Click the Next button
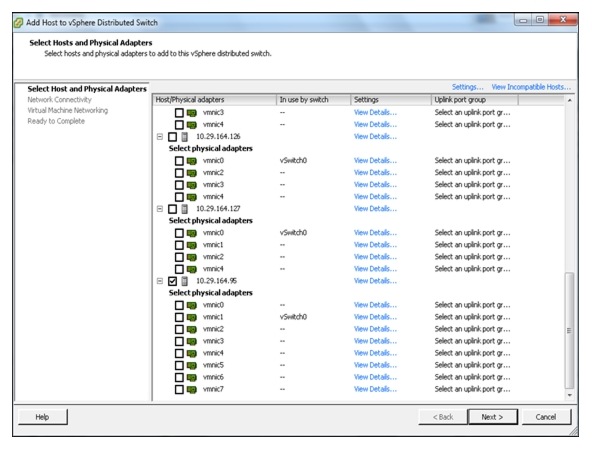 pyautogui.click(x=492, y=417)
